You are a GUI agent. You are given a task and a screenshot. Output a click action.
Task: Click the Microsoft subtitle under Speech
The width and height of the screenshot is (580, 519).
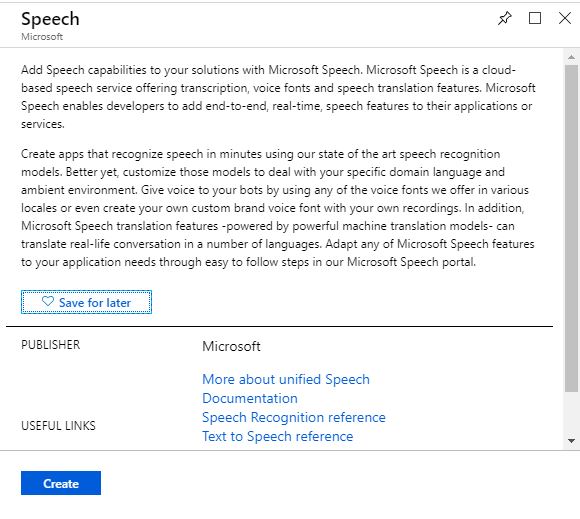[42, 37]
